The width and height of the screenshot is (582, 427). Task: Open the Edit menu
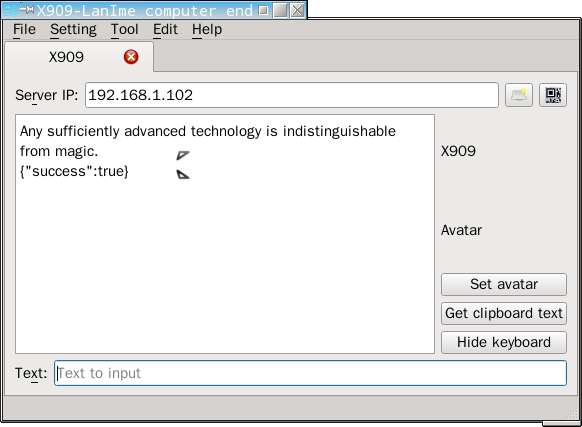coord(166,29)
